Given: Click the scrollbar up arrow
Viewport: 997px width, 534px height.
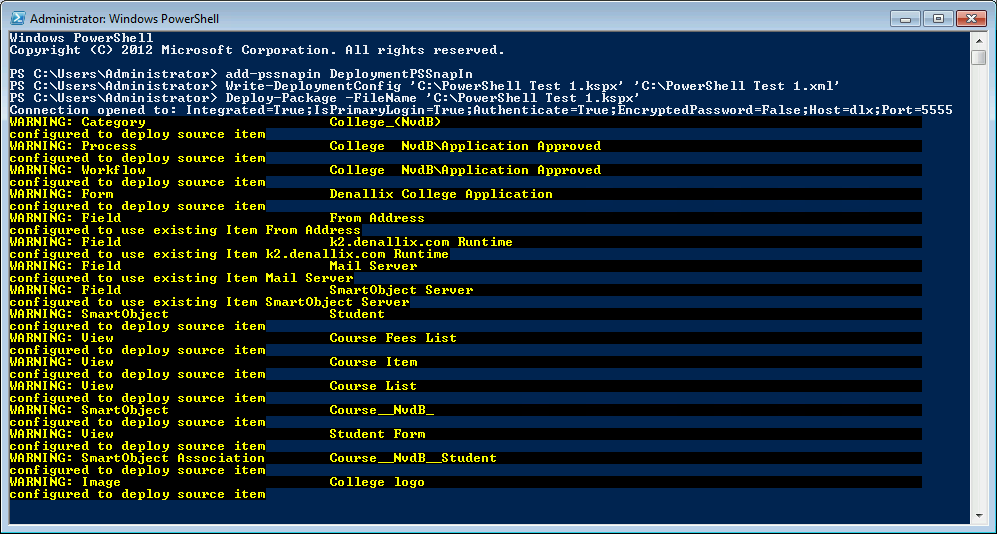Looking at the screenshot, I should click(979, 38).
